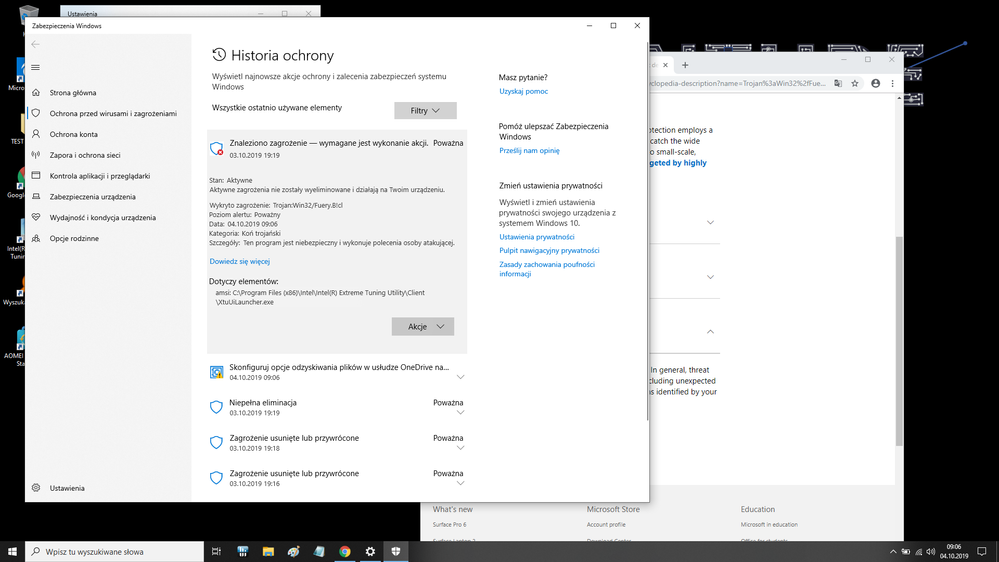The image size is (999, 562).
Task: Click the person icon for Ochrona konta
Action: (36, 134)
